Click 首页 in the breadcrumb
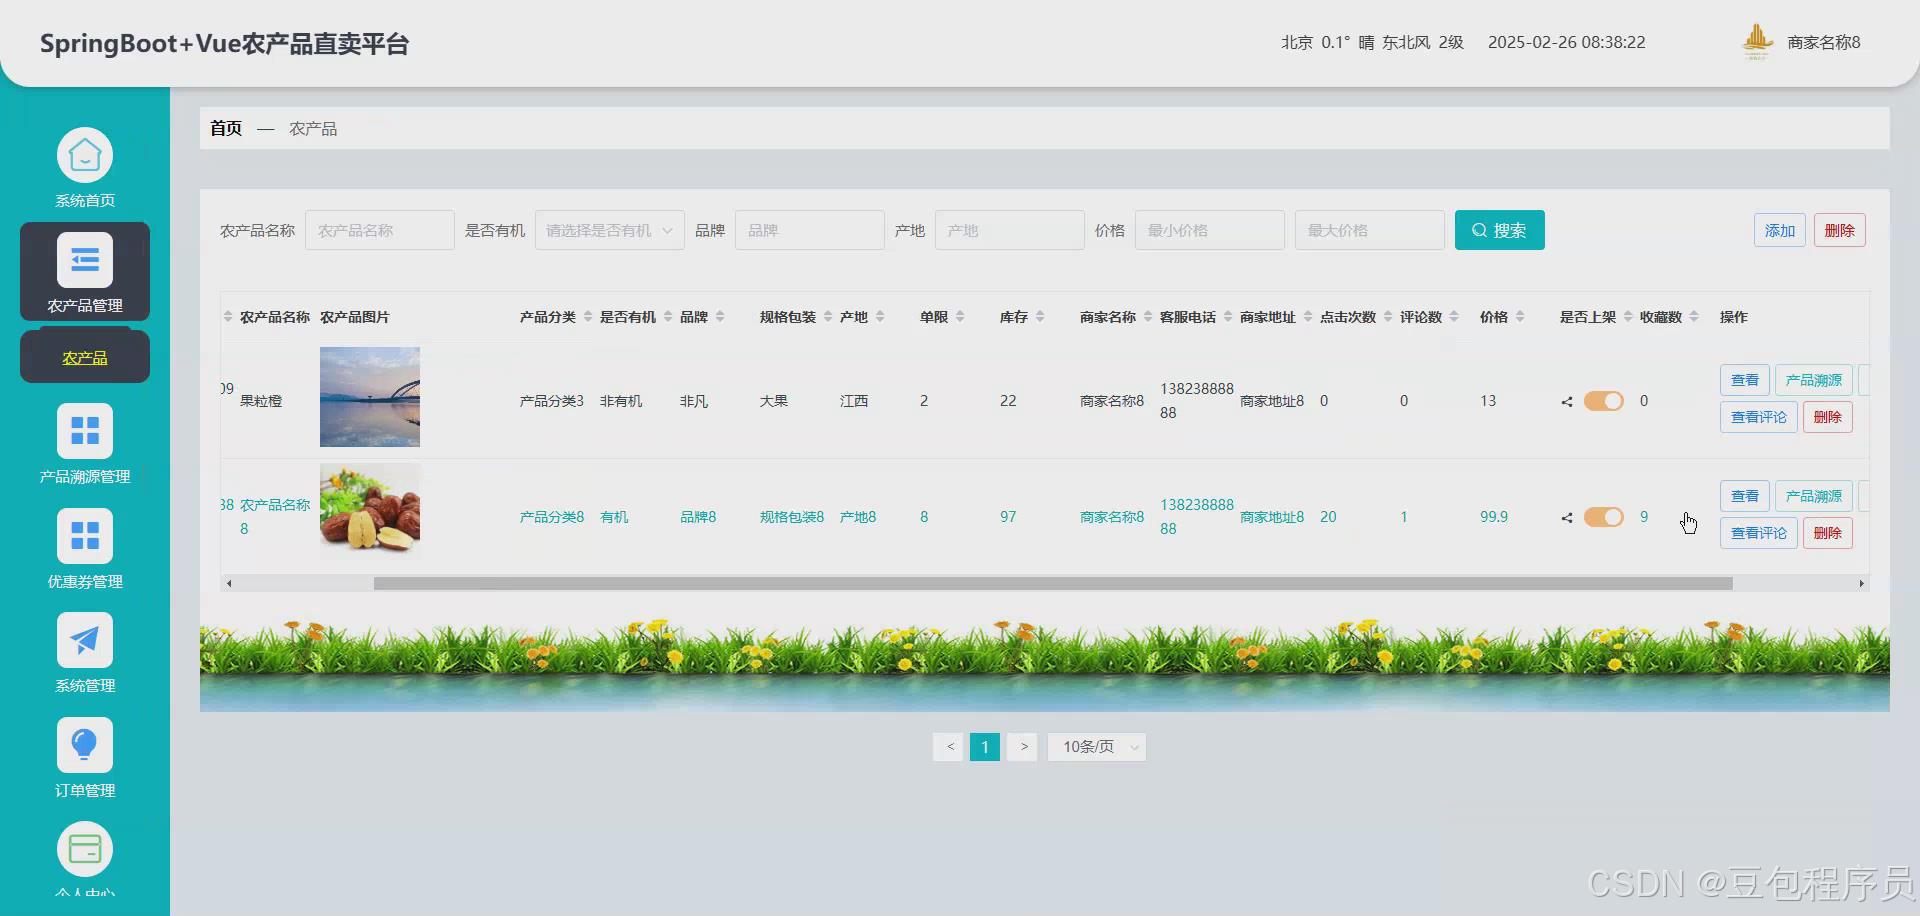 pyautogui.click(x=225, y=128)
